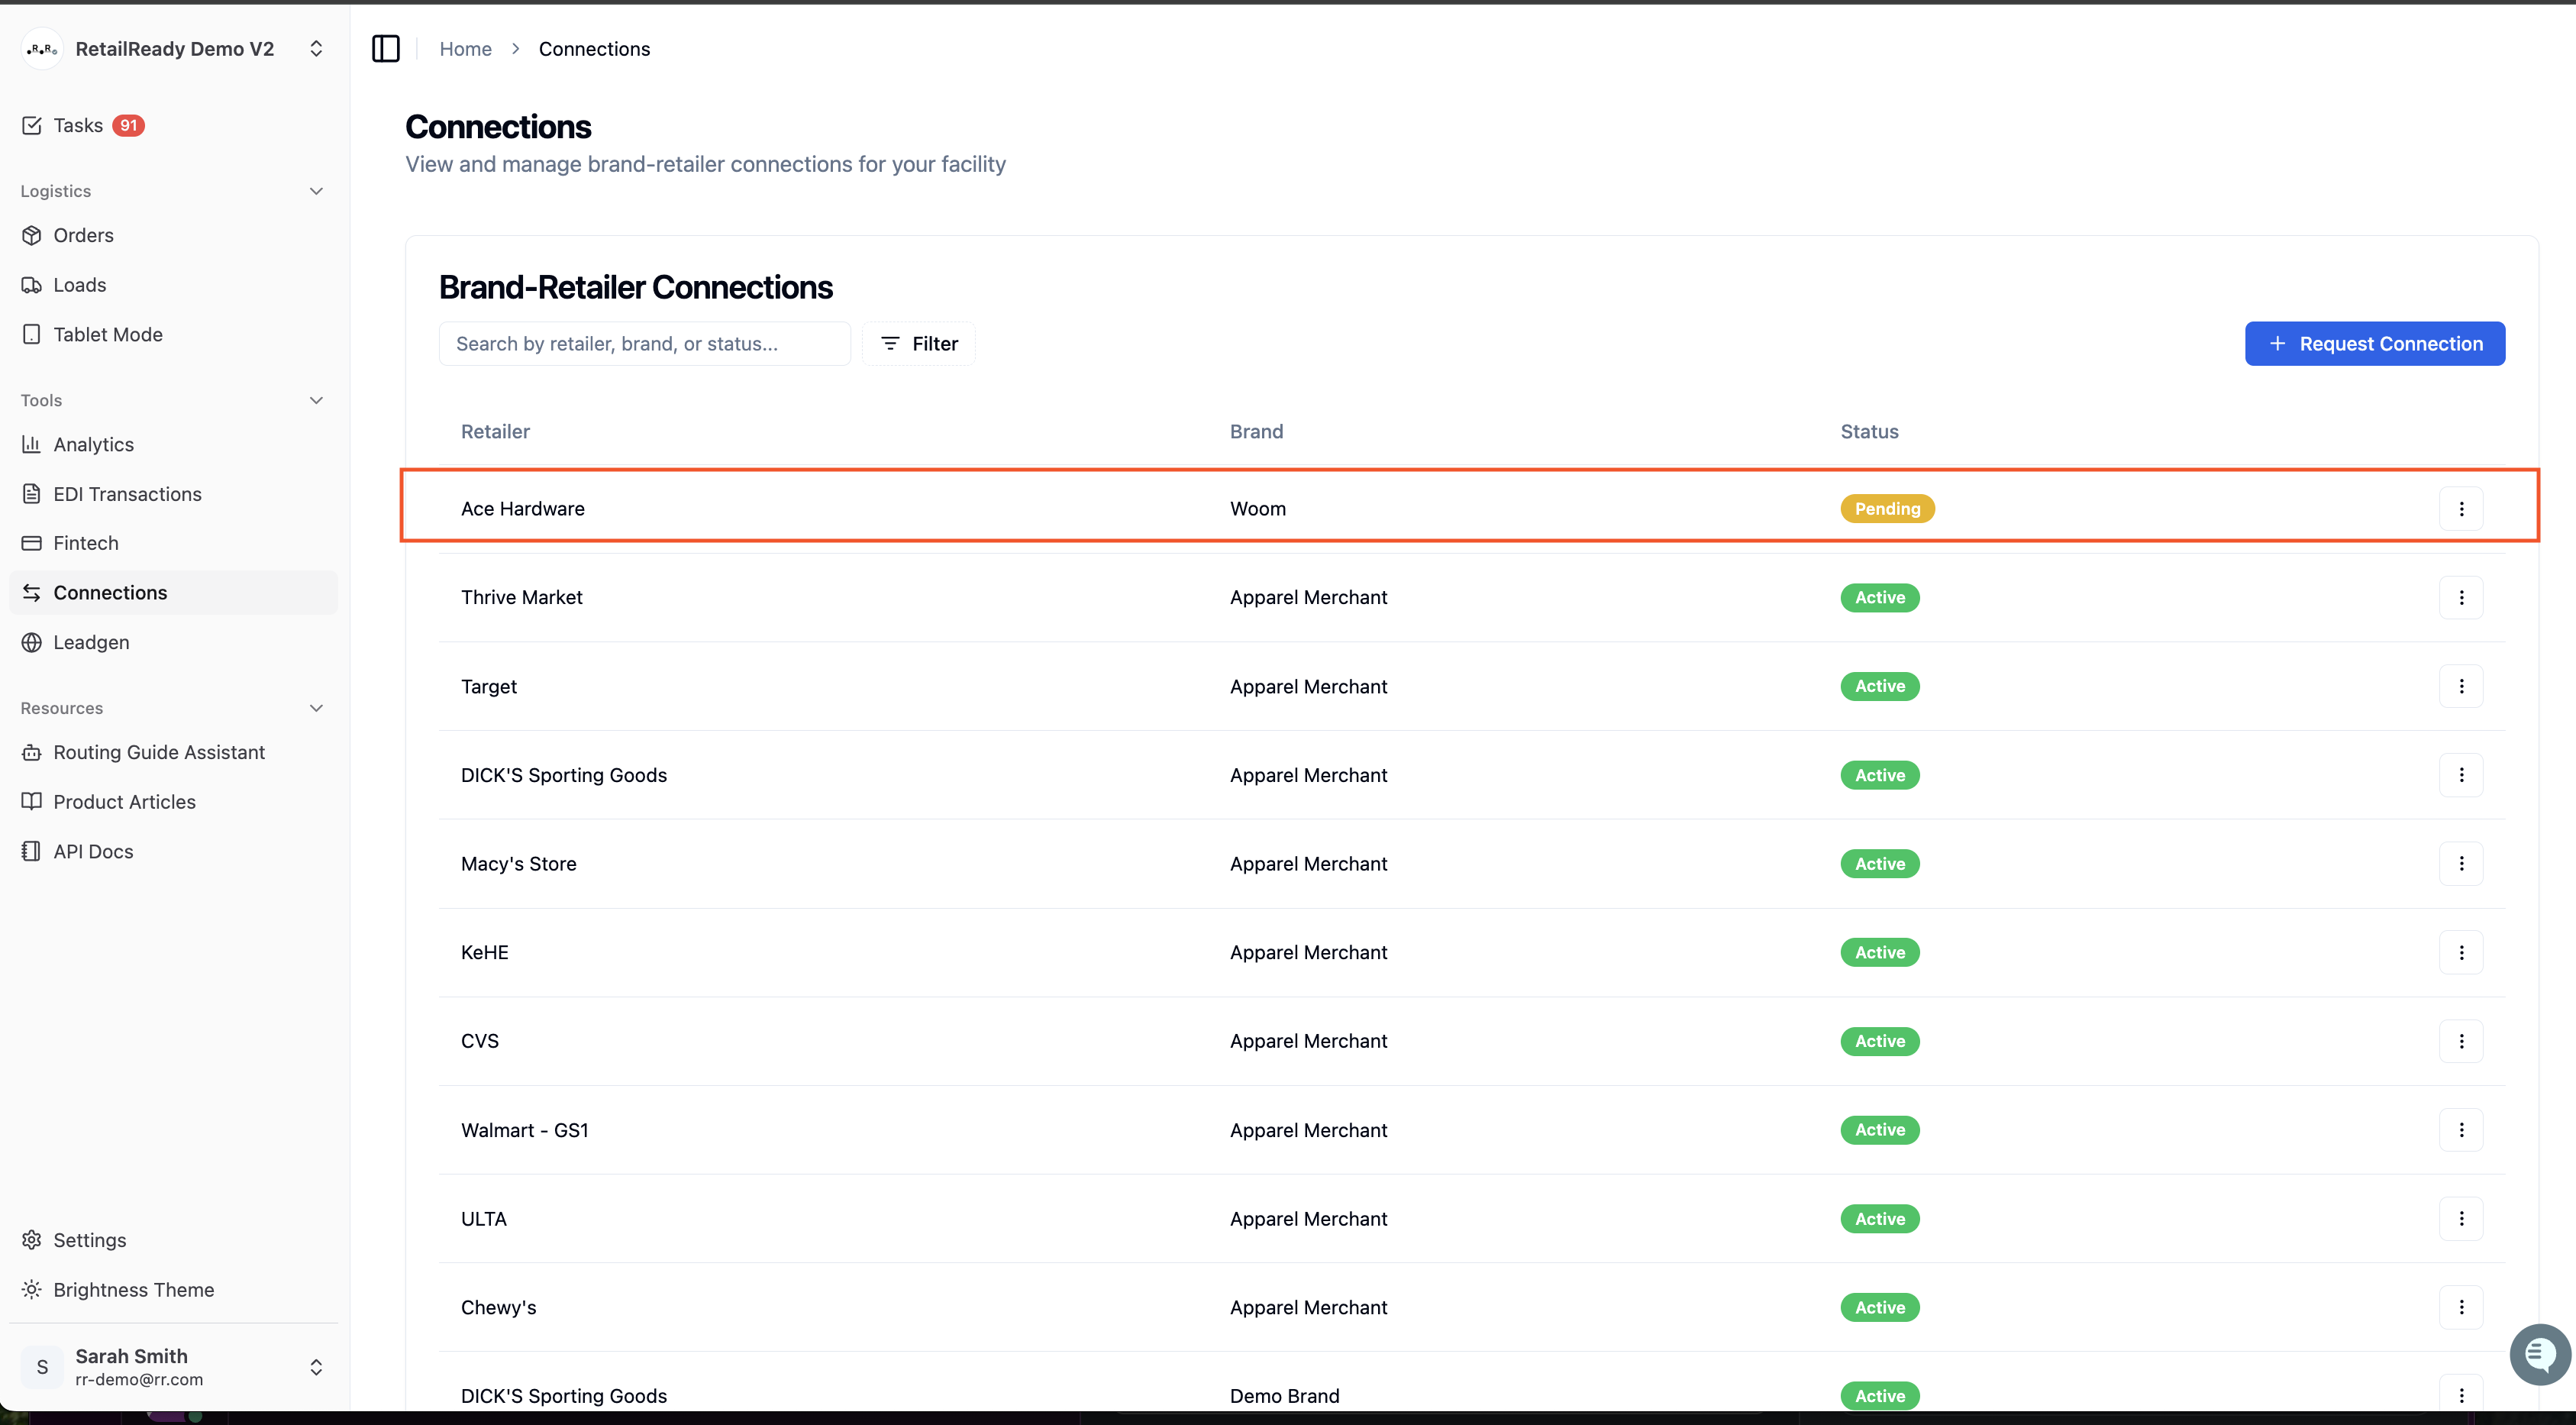
Task: Open API Docs link
Action: [x=173, y=851]
